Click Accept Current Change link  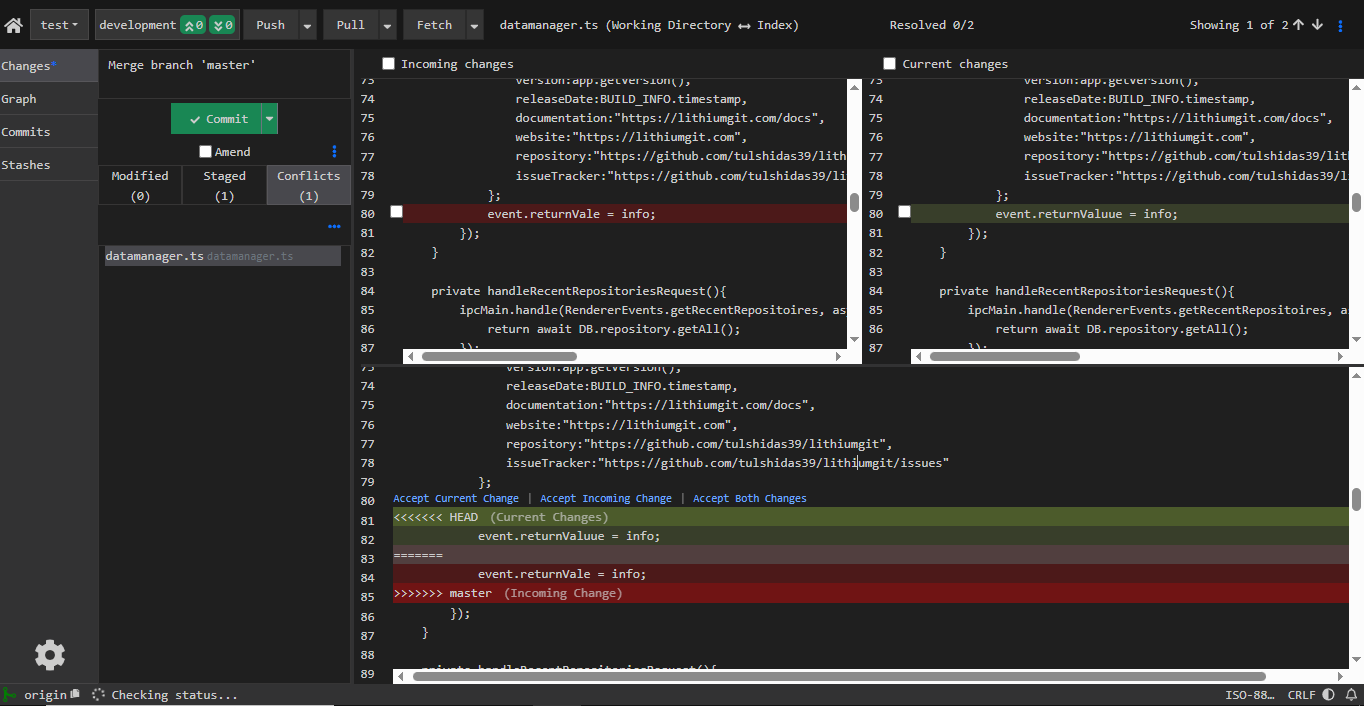[456, 498]
